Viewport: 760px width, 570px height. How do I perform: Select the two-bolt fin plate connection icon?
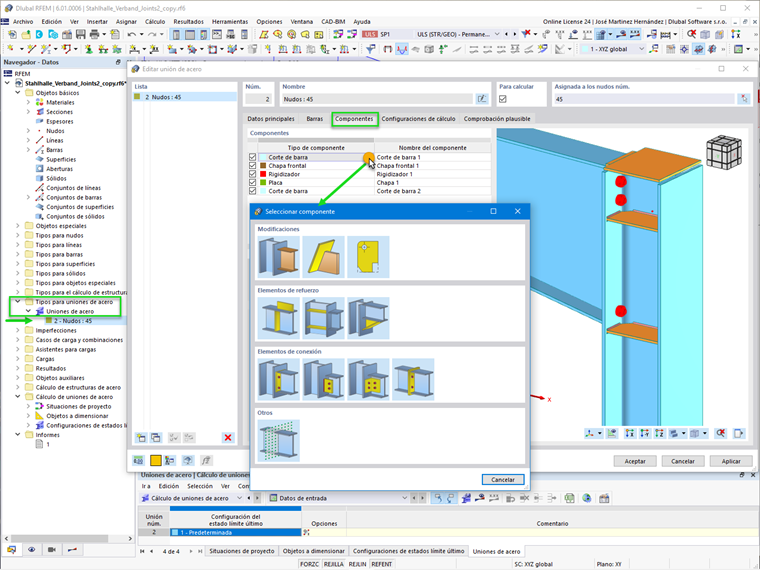[x=323, y=380]
